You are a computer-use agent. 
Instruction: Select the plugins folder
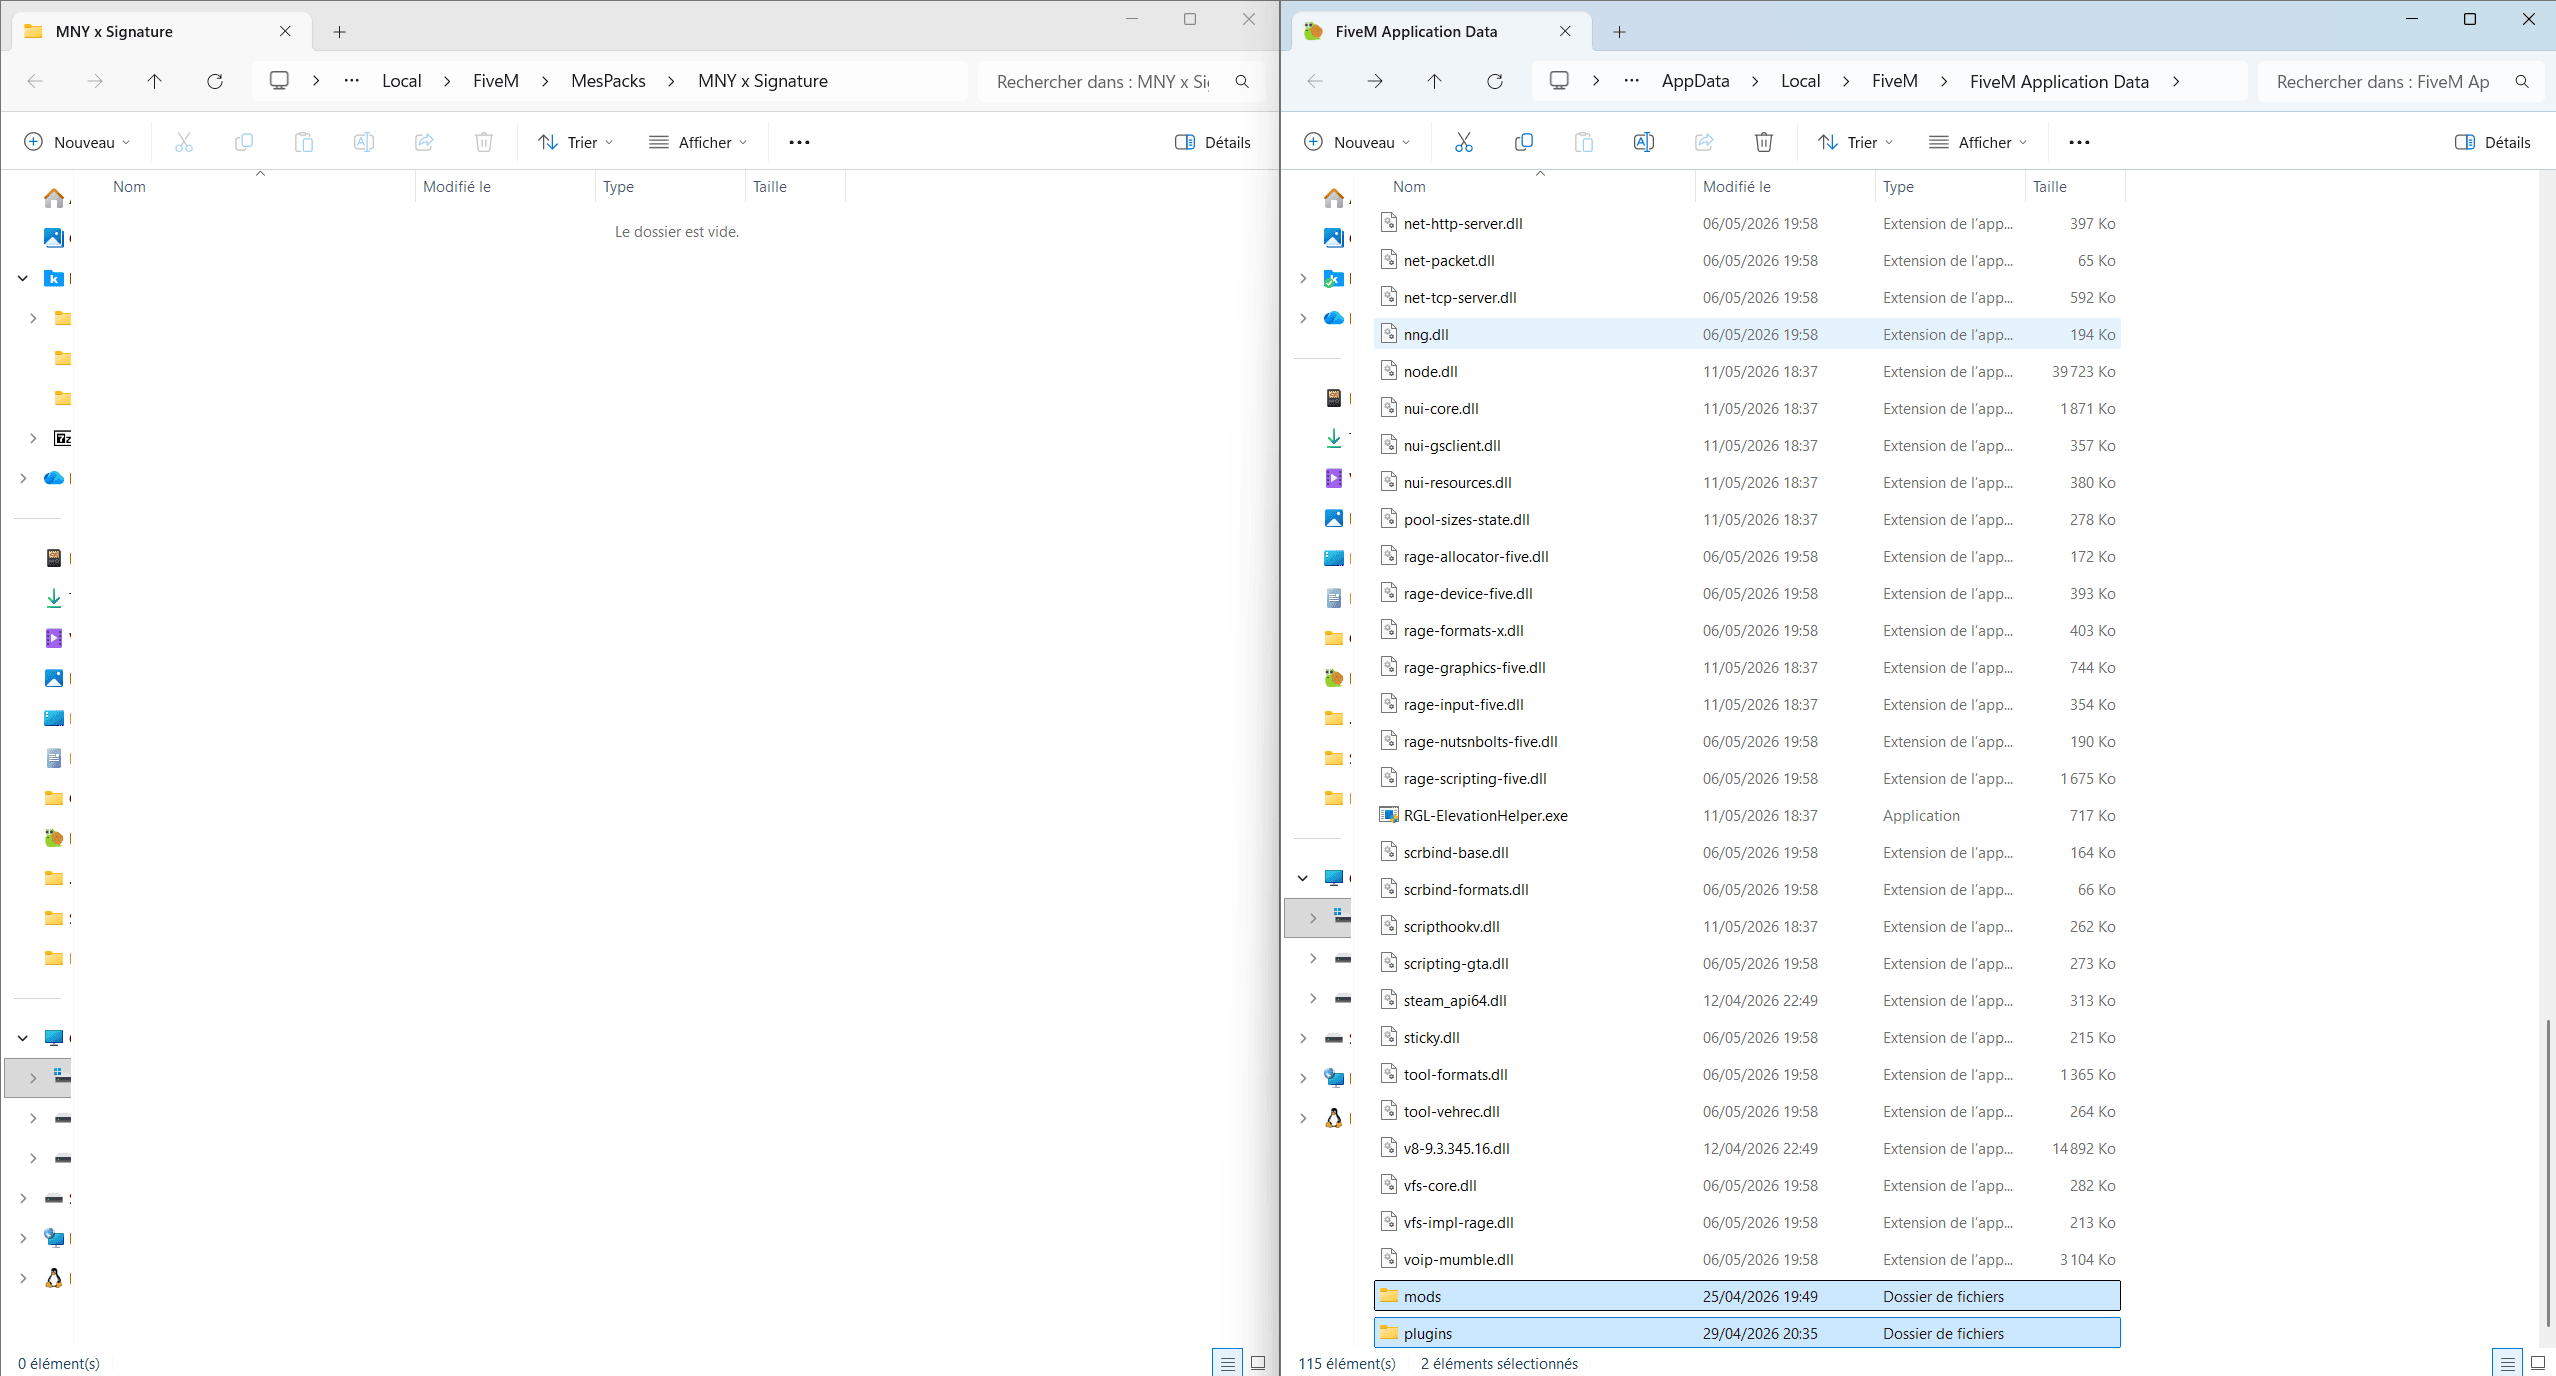click(x=1747, y=1333)
